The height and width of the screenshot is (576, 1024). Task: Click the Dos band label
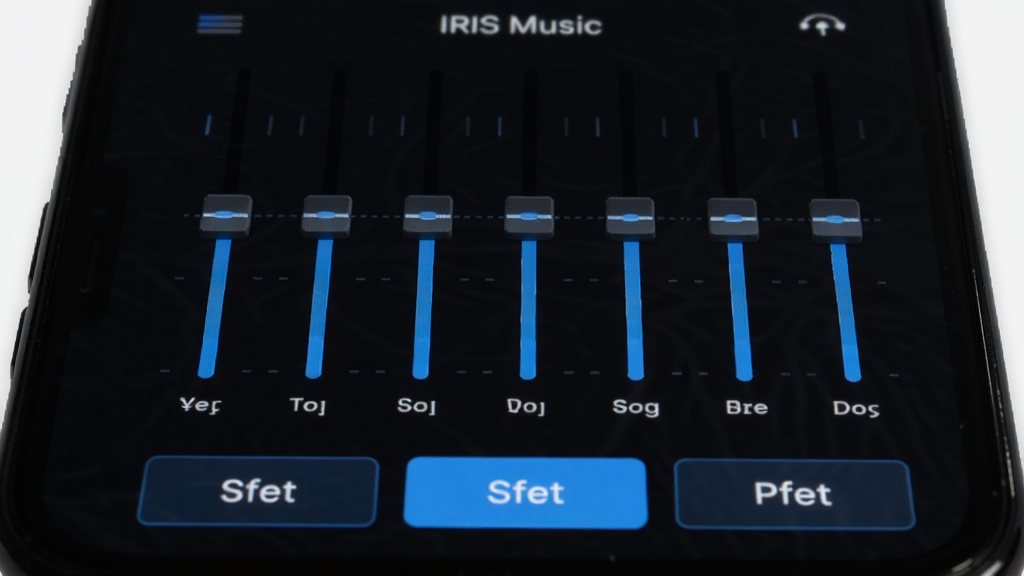pos(856,409)
